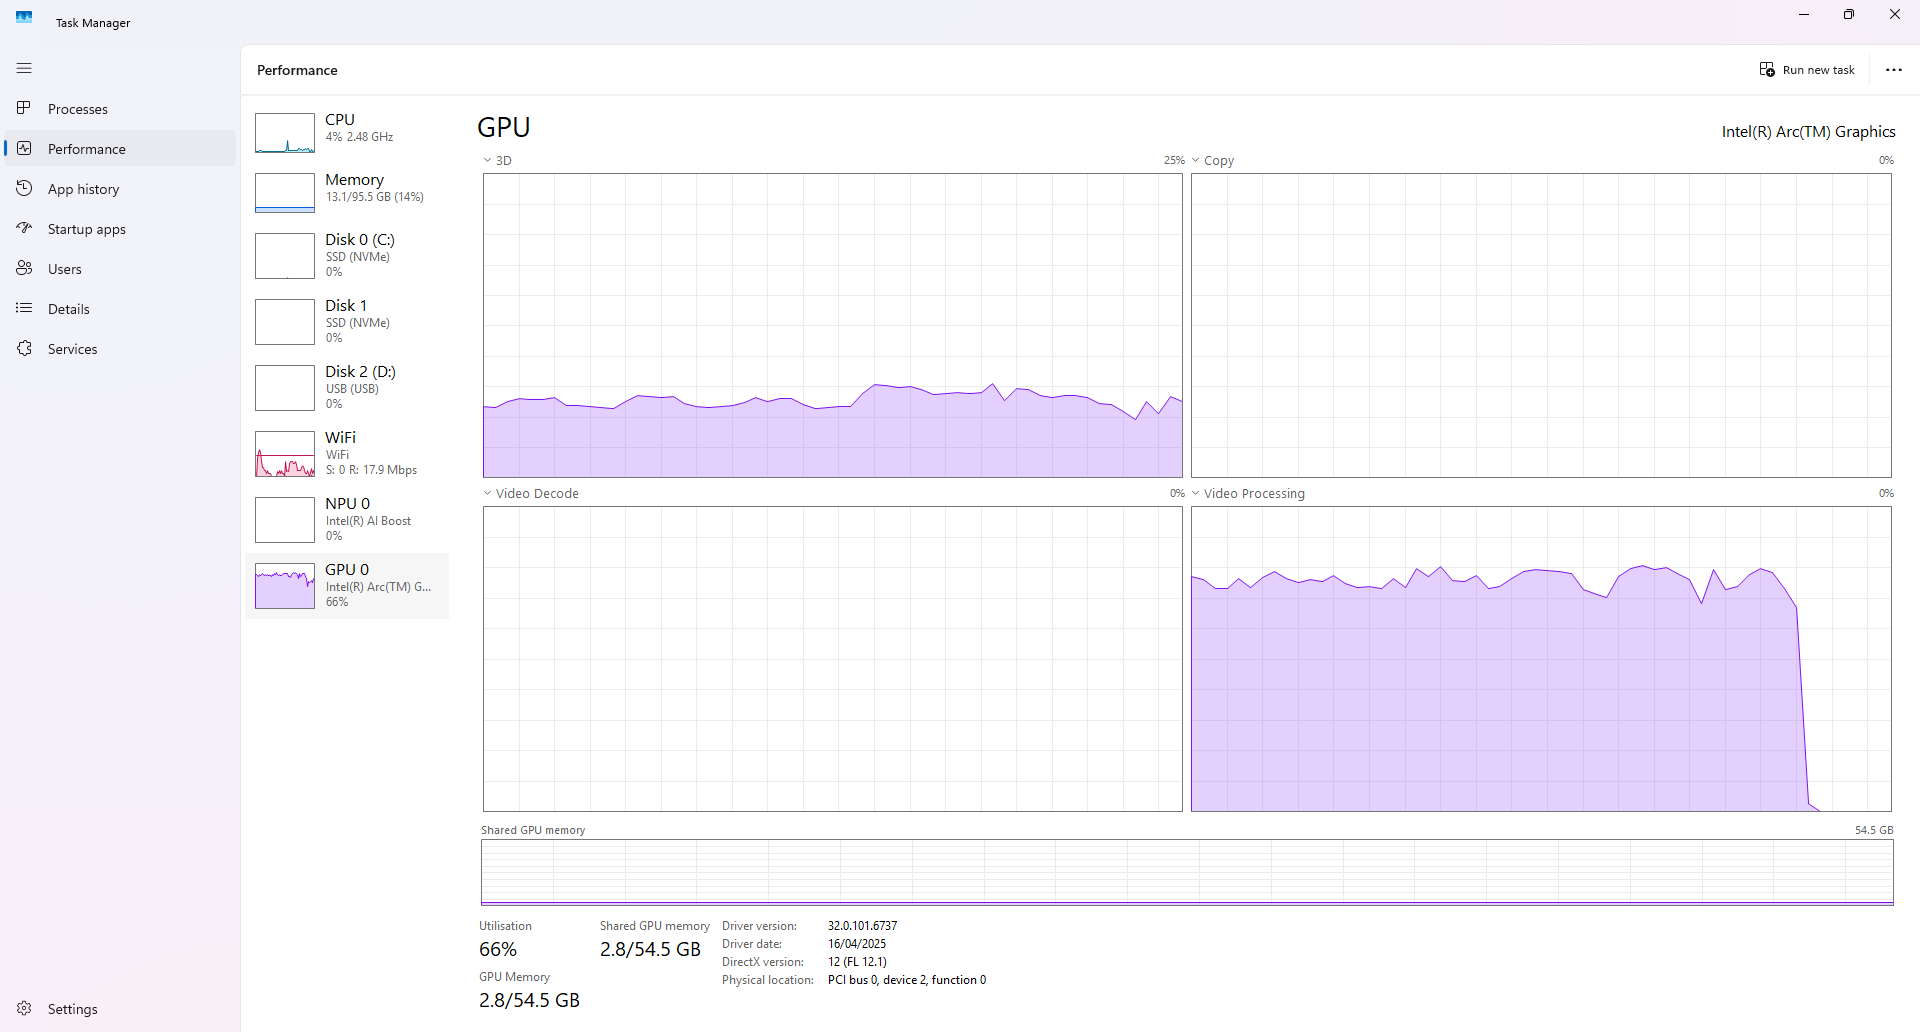The width and height of the screenshot is (1920, 1032).
Task: Open the Video Decode engine dropdown
Action: pyautogui.click(x=488, y=493)
